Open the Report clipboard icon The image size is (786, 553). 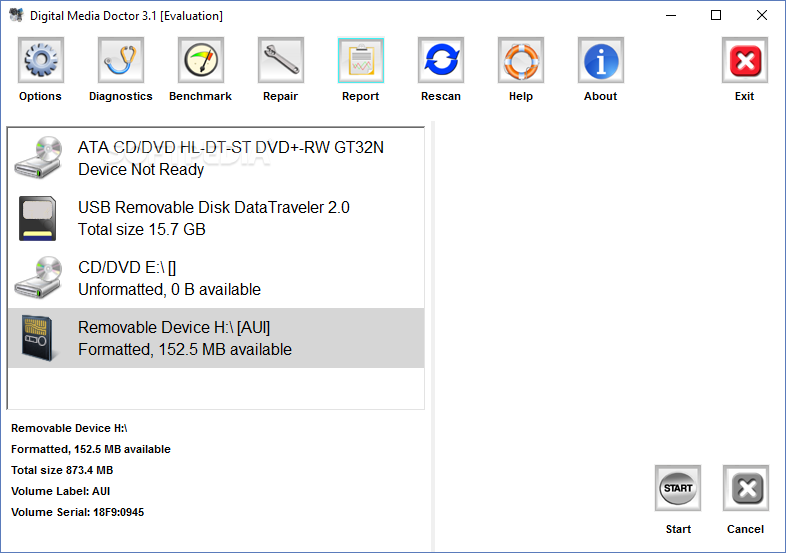point(361,60)
